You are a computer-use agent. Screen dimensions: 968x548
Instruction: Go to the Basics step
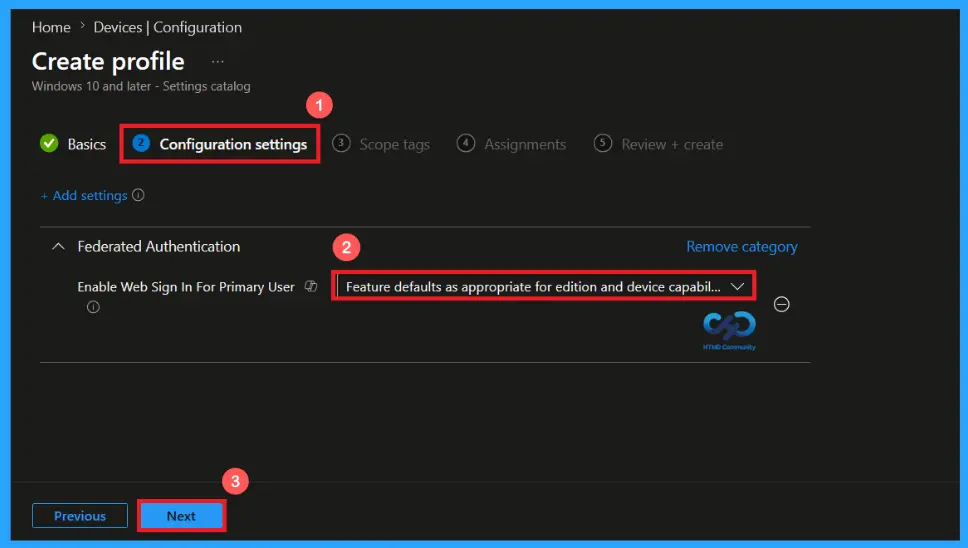point(86,144)
